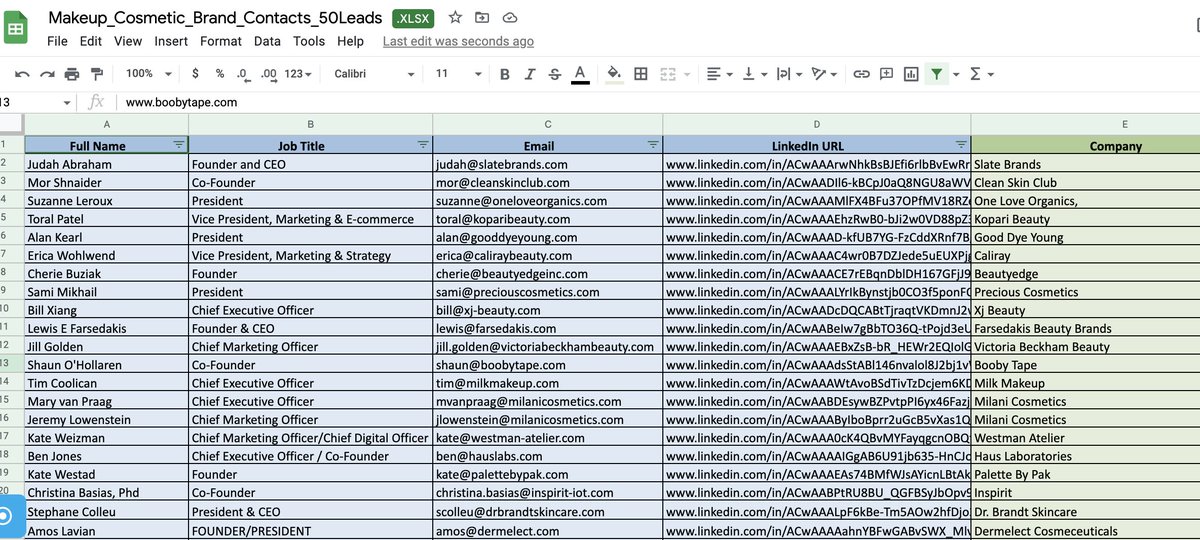
Task: Click the document title to rename
Action: click(215, 18)
